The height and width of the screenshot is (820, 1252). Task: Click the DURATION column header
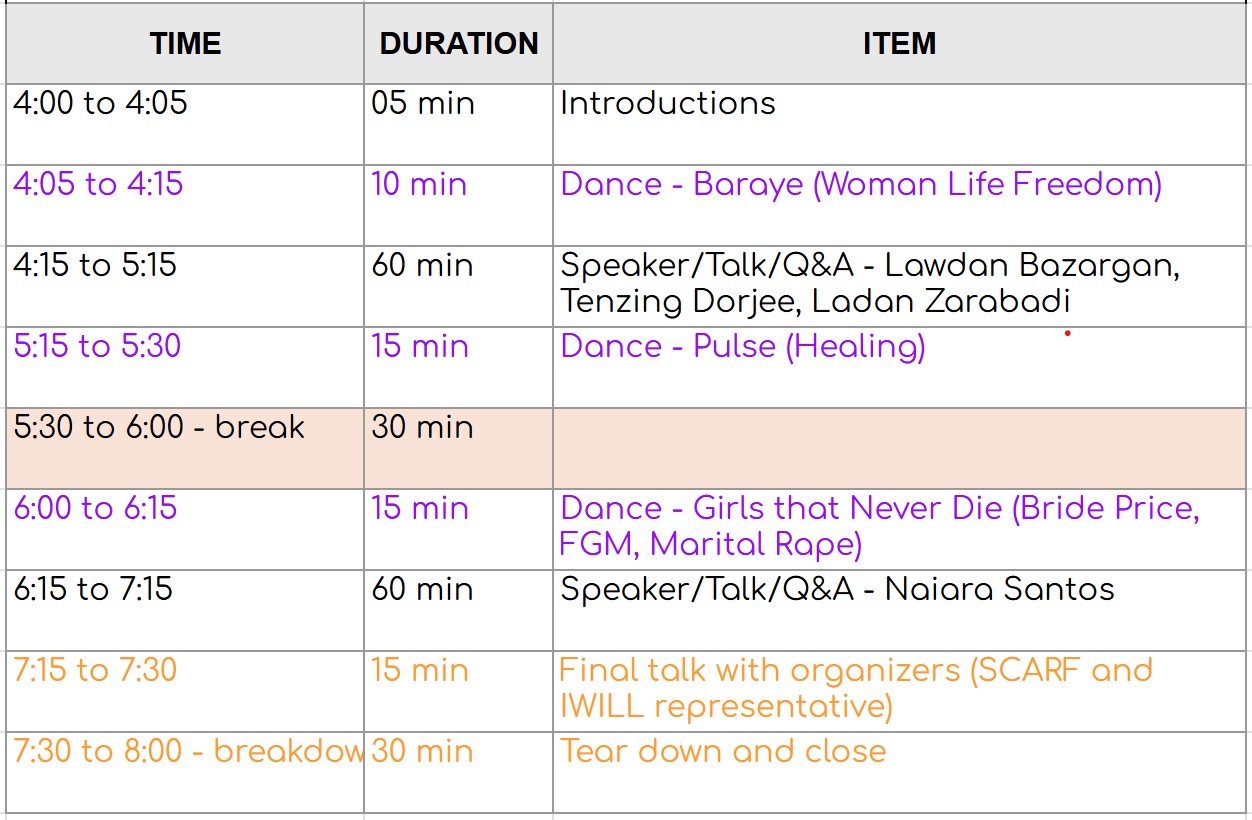coord(459,44)
